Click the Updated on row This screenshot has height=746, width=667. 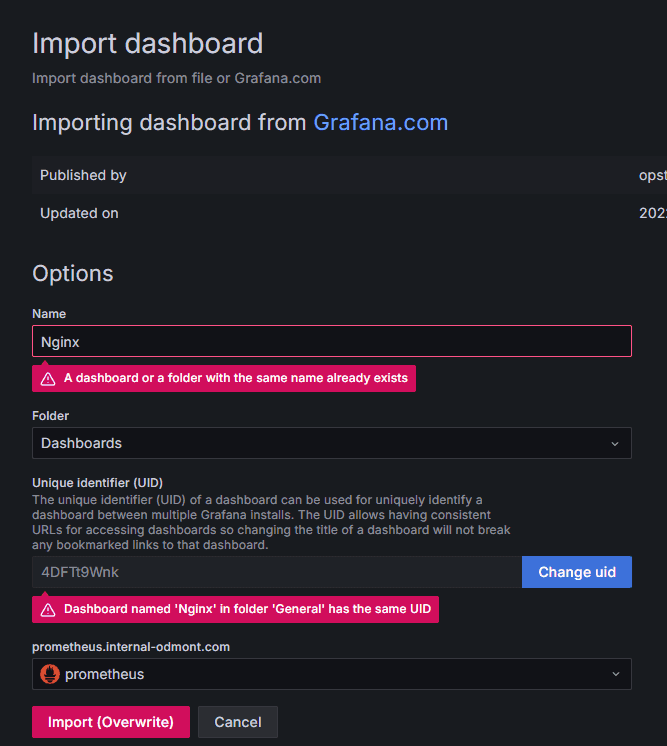tap(350, 213)
